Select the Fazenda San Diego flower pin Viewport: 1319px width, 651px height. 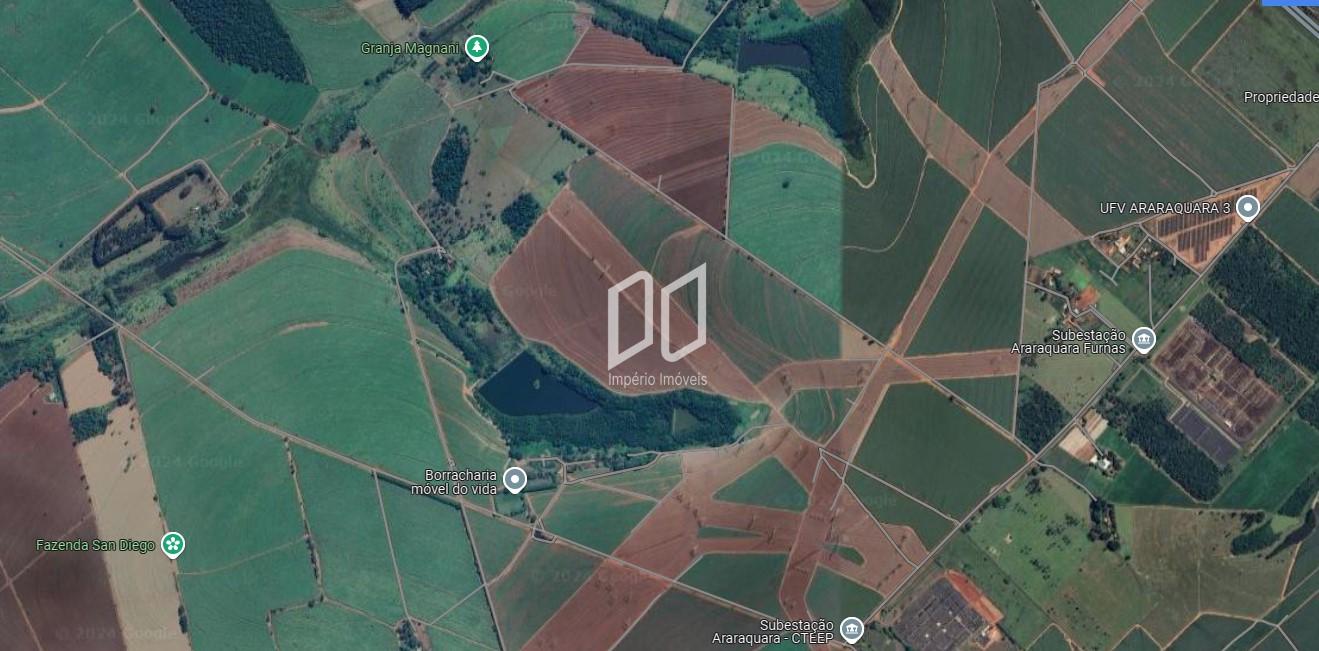[173, 544]
